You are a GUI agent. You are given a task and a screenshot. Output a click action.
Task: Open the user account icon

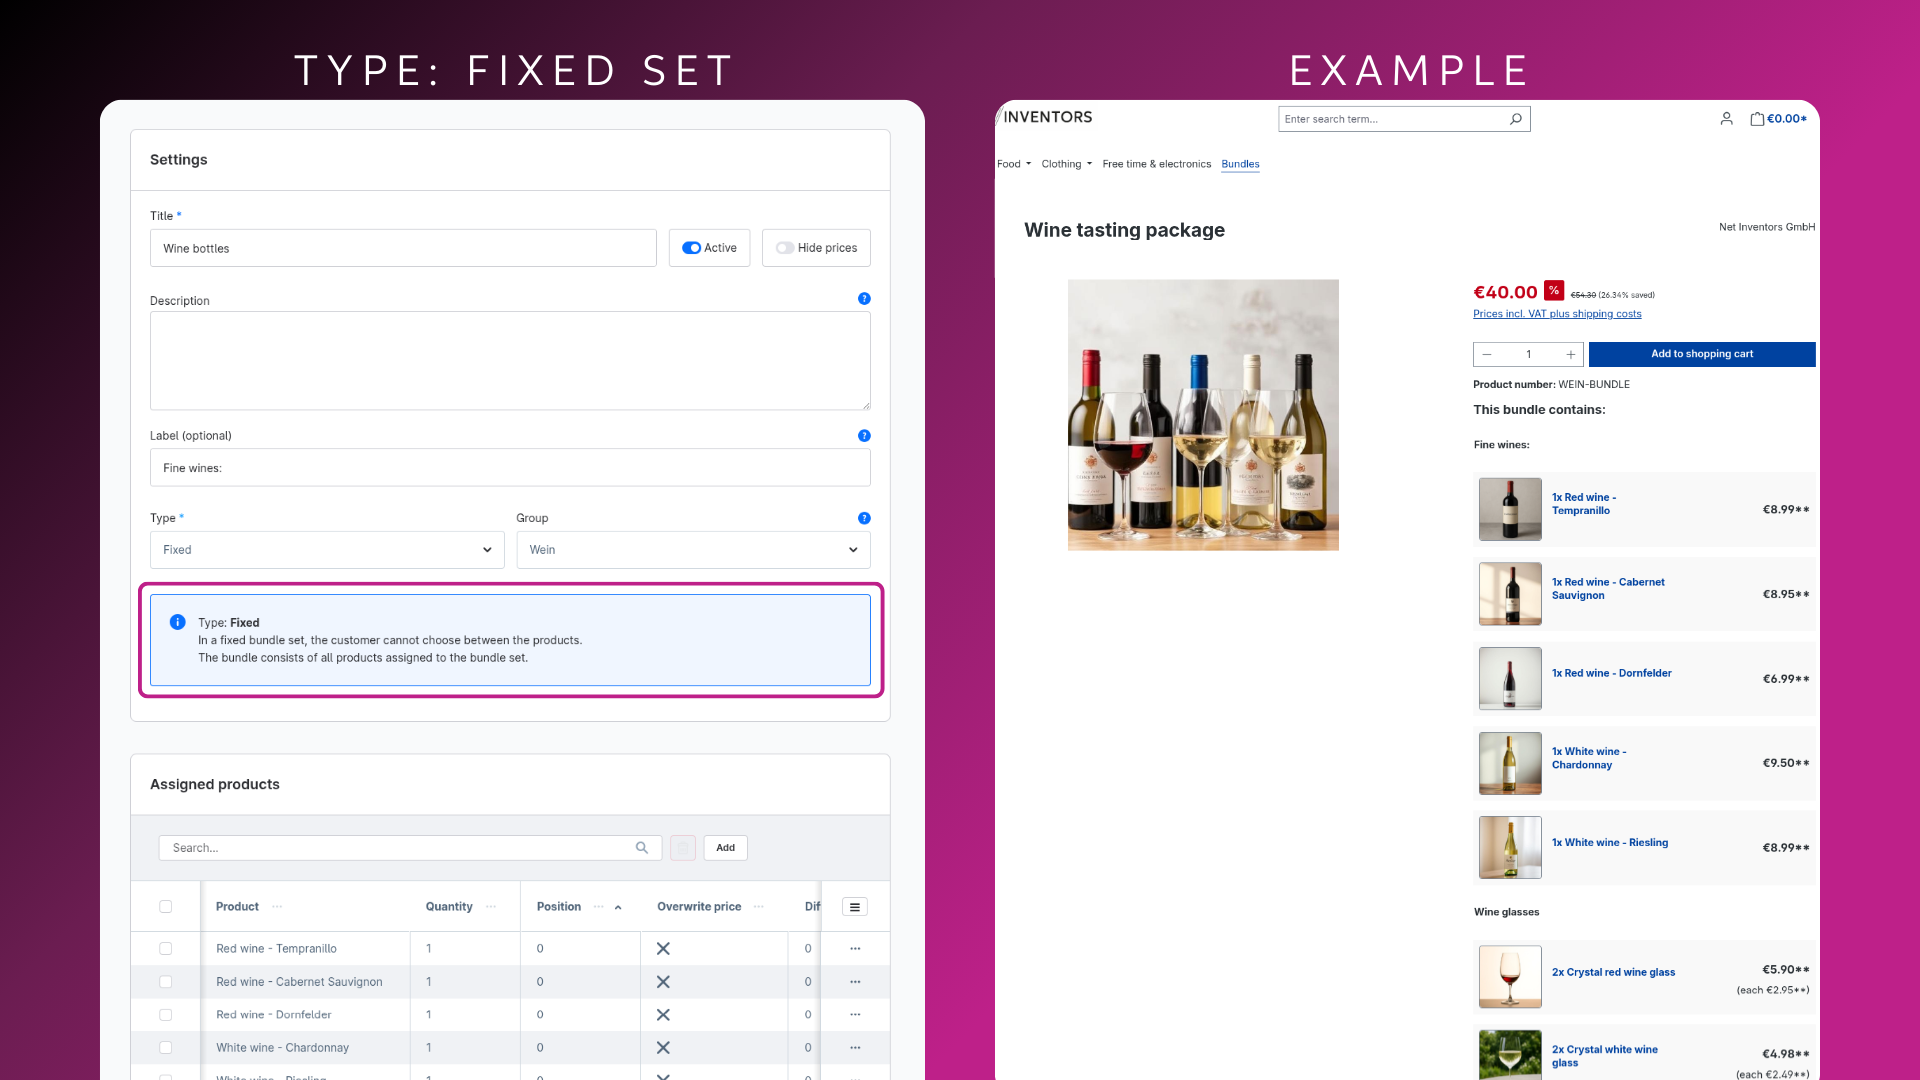[1726, 119]
